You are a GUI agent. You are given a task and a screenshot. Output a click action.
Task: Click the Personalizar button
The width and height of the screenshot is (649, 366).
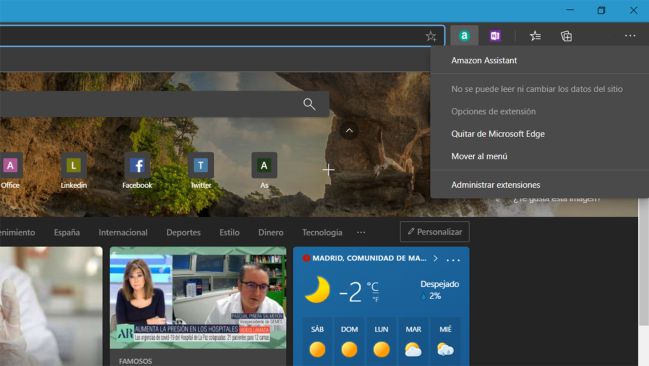click(435, 232)
